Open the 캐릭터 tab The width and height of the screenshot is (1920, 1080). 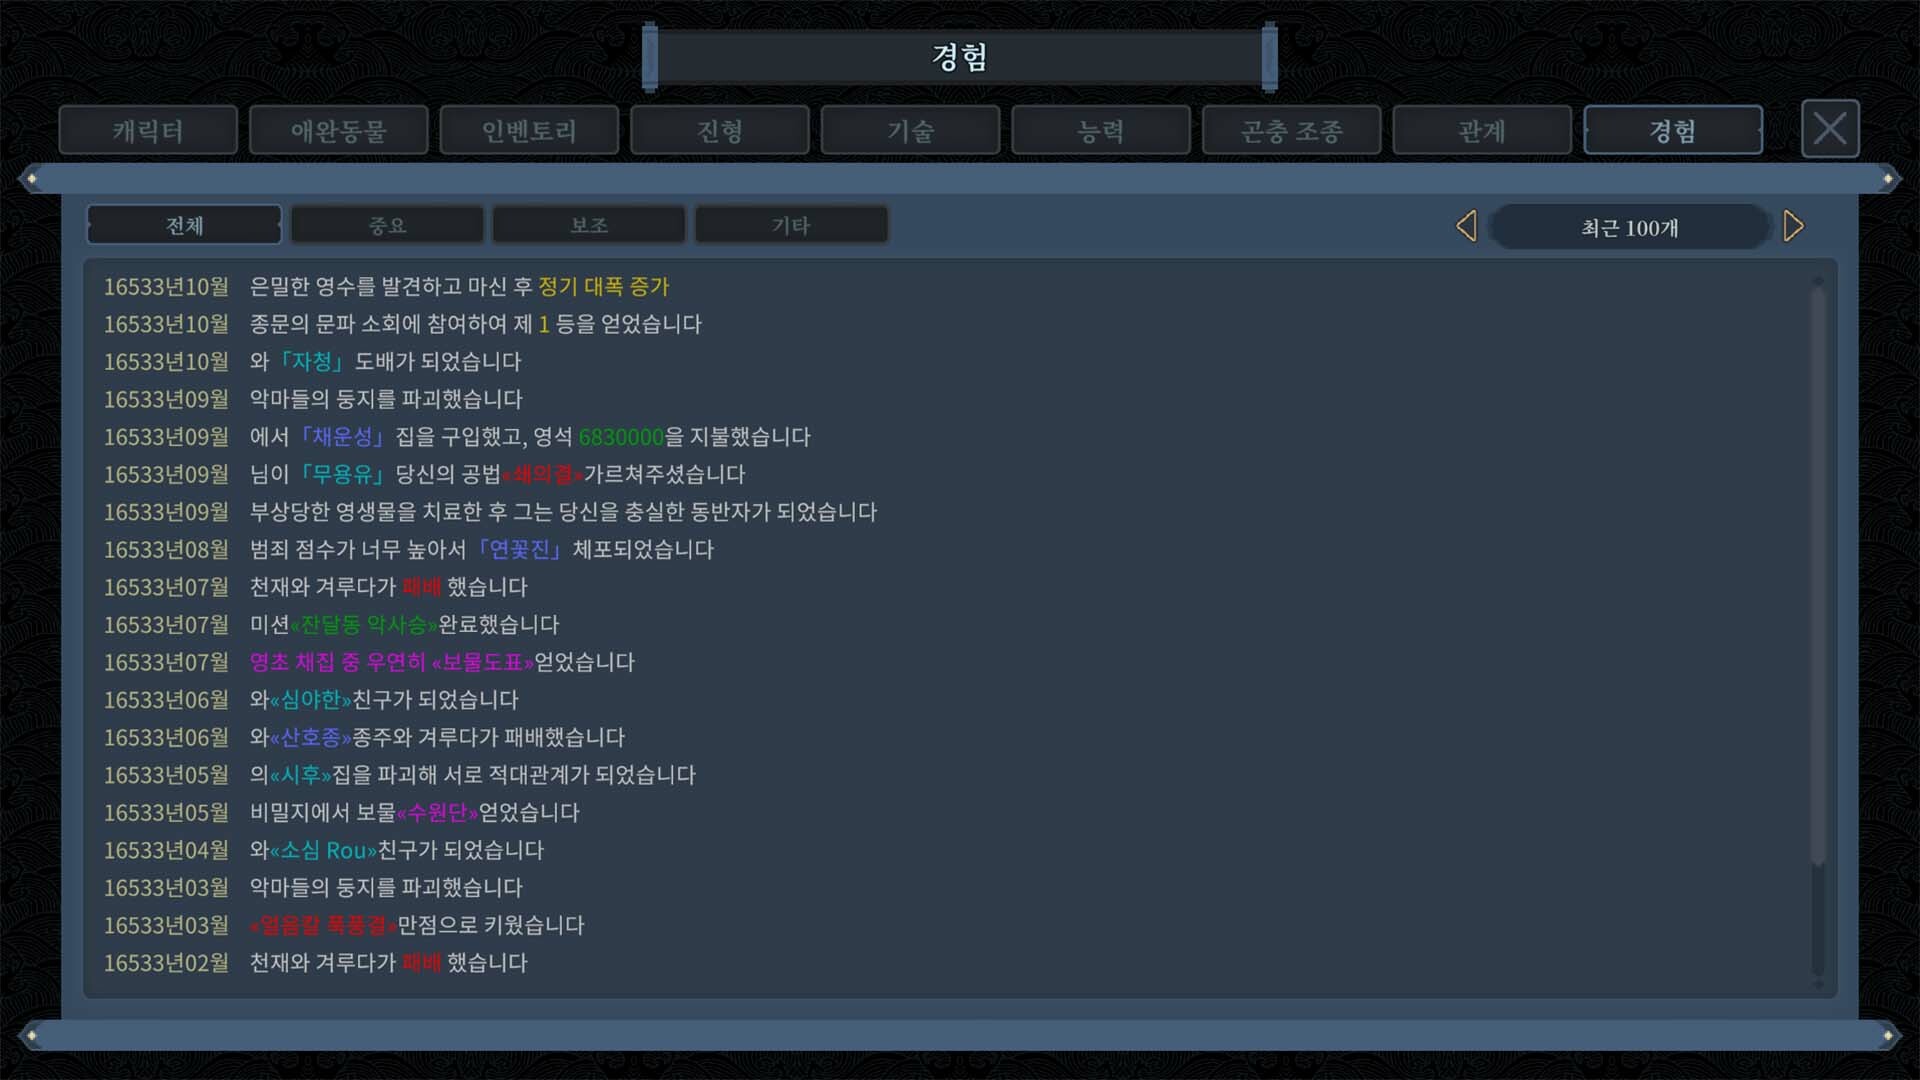(x=148, y=130)
